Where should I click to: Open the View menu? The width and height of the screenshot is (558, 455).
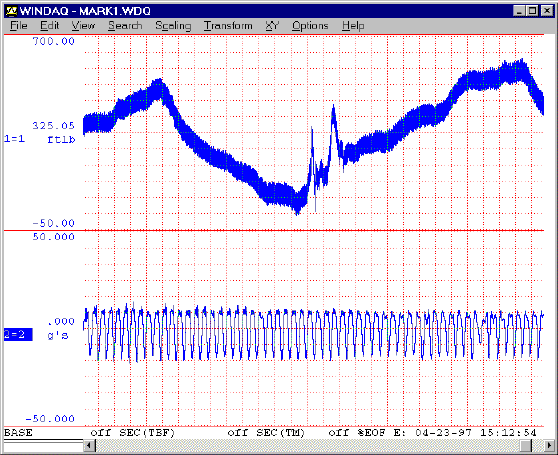pos(83,26)
